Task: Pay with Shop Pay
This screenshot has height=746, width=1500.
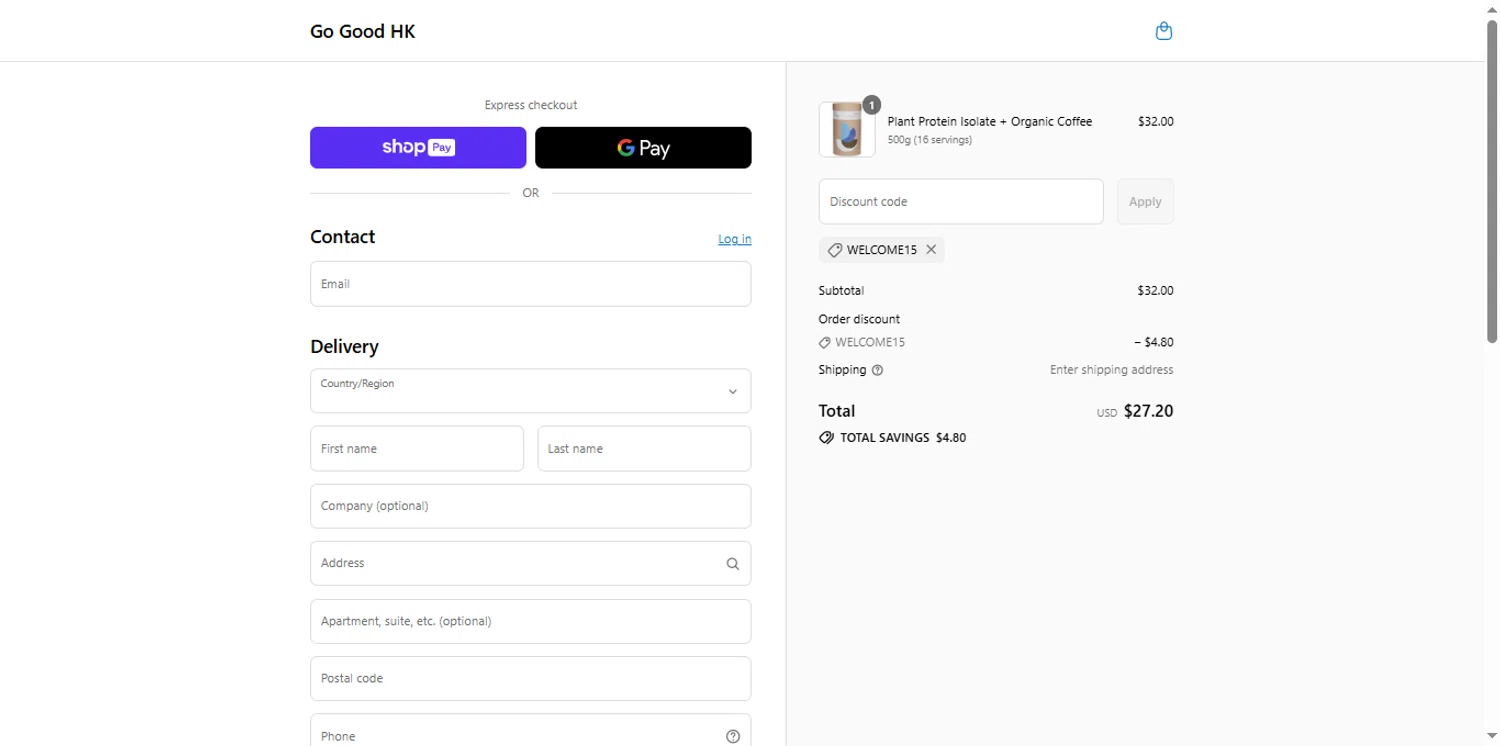Action: (418, 148)
